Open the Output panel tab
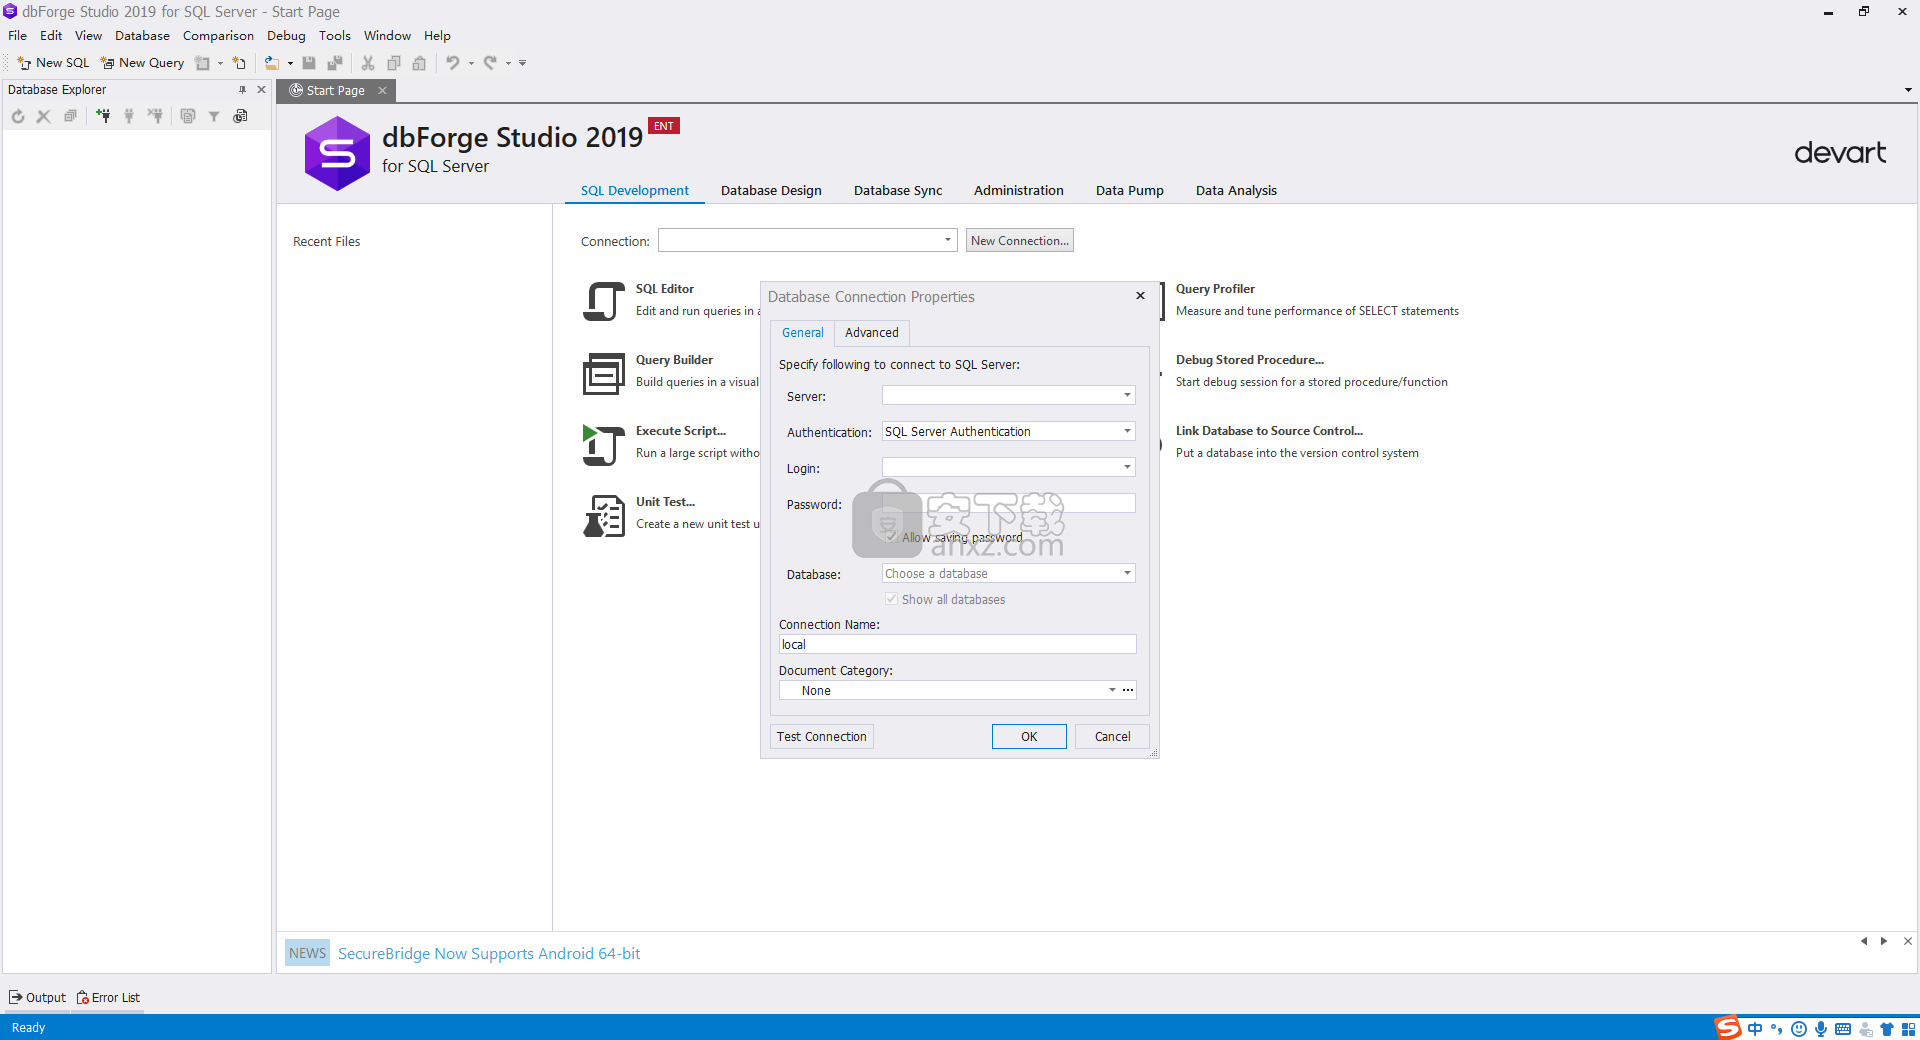The height and width of the screenshot is (1040, 1920). click(x=37, y=997)
